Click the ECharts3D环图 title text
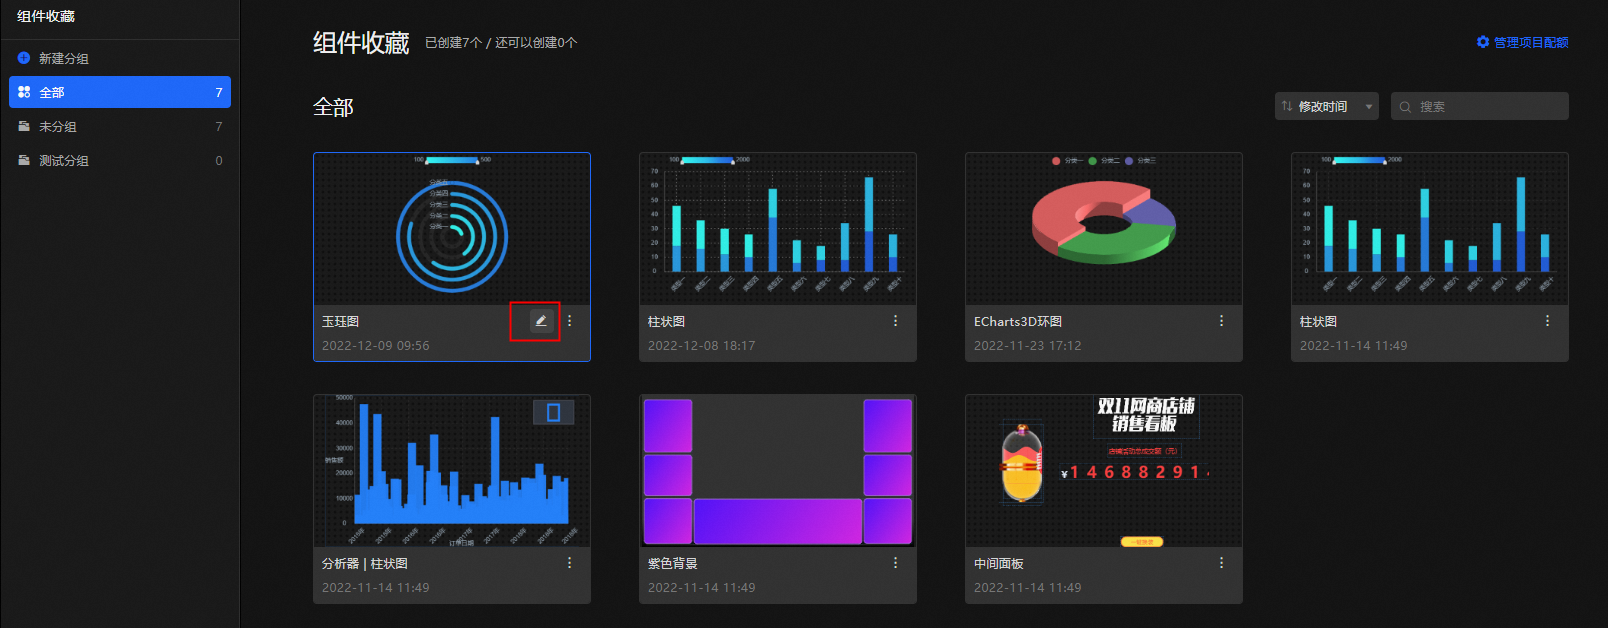The width and height of the screenshot is (1608, 628). point(1018,322)
